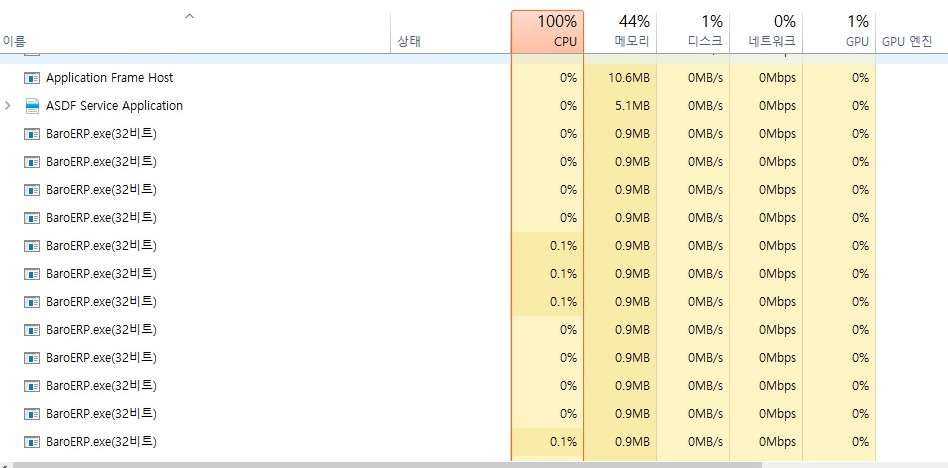The height and width of the screenshot is (468, 948).
Task: Click the first 0.1% CPU value cell
Action: [547, 246]
